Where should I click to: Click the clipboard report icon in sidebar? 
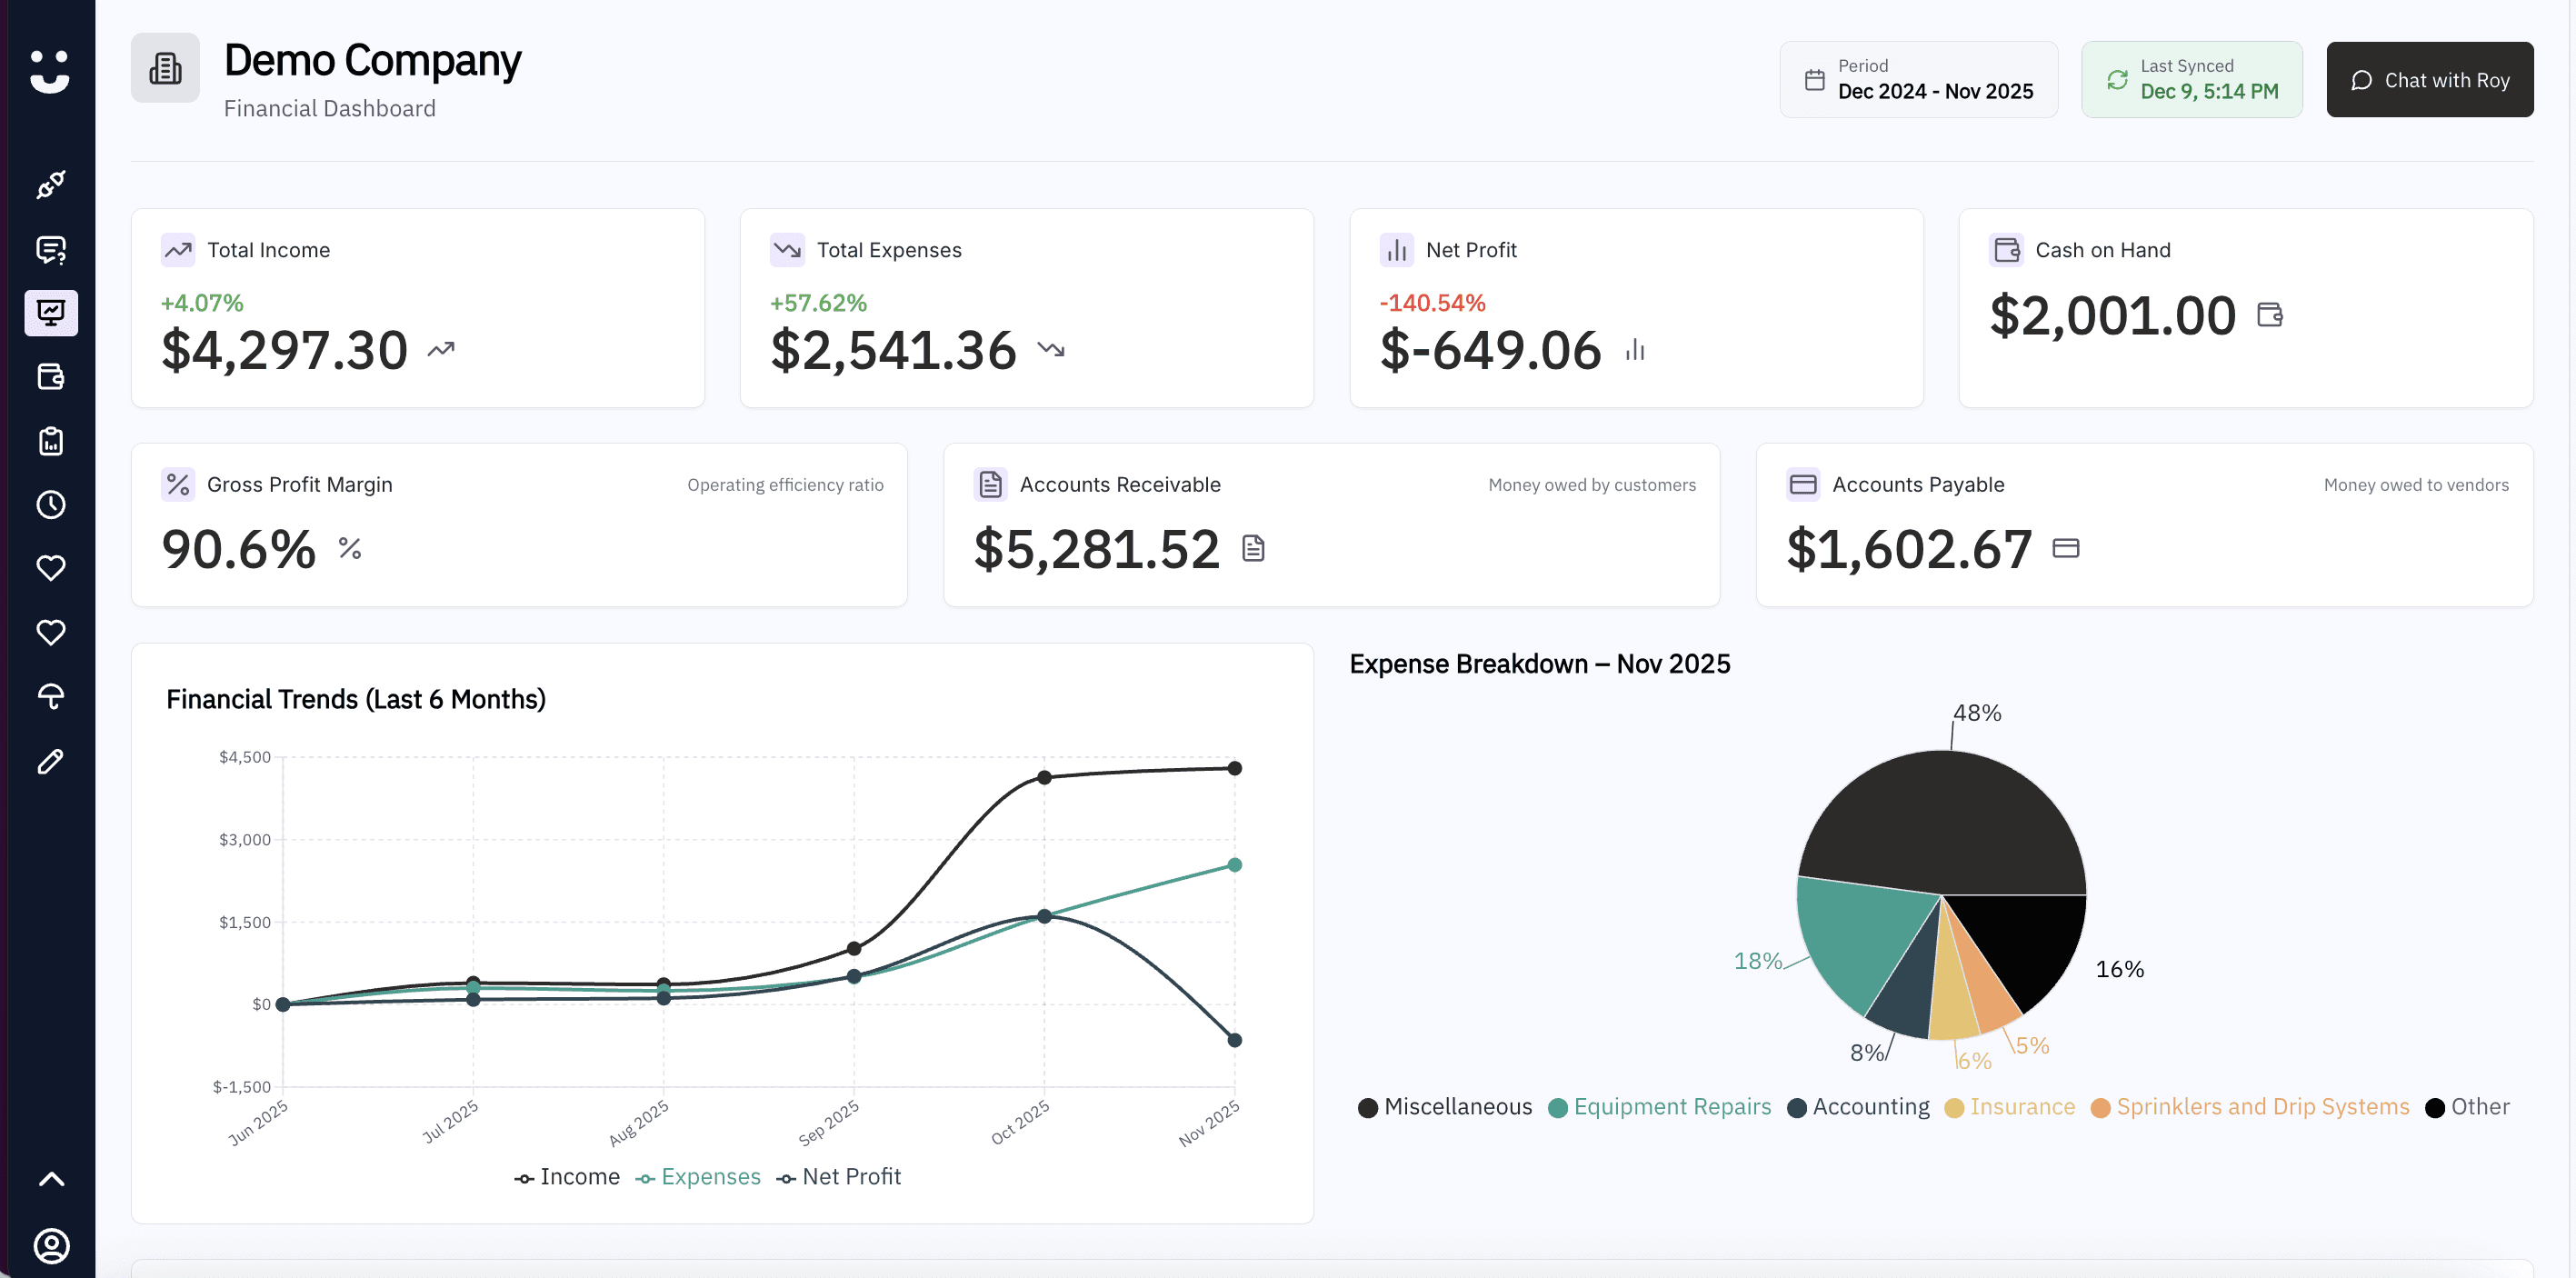coord(51,441)
